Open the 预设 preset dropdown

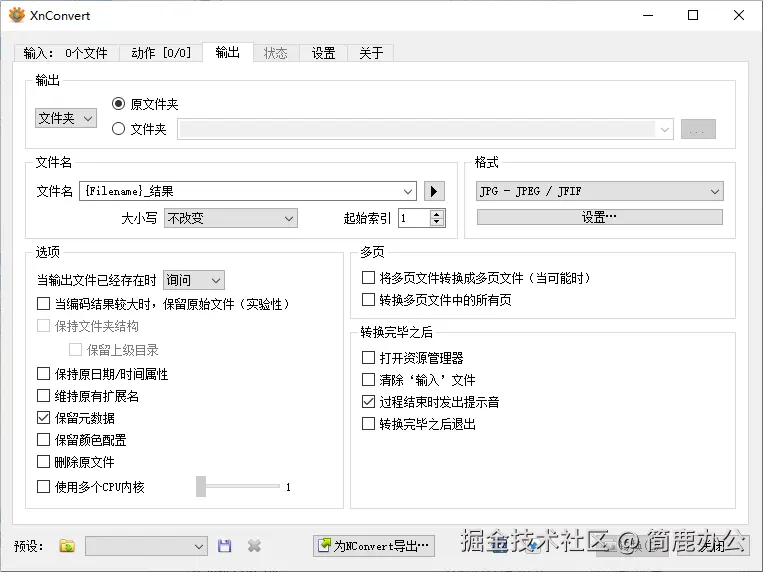(x=146, y=546)
